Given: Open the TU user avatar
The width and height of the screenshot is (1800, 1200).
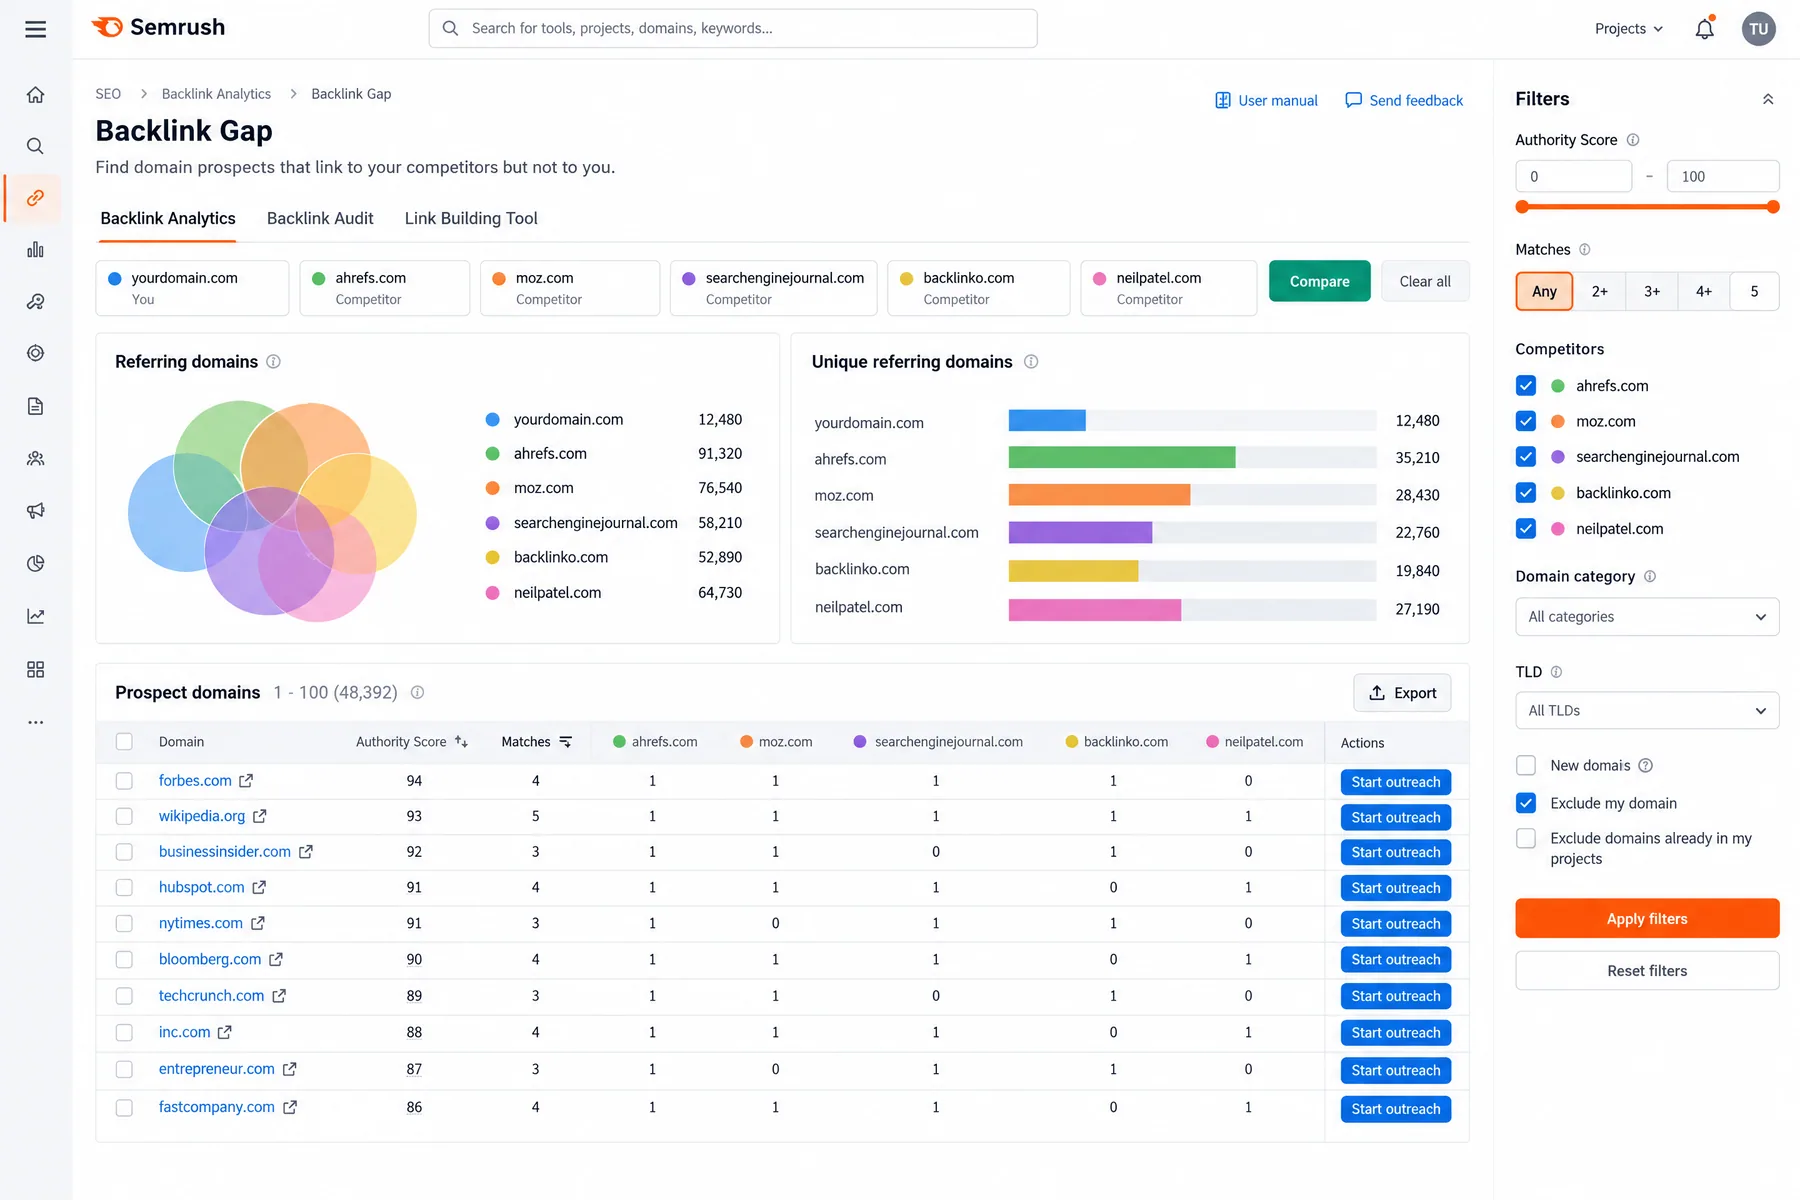Looking at the screenshot, I should 1759,29.
